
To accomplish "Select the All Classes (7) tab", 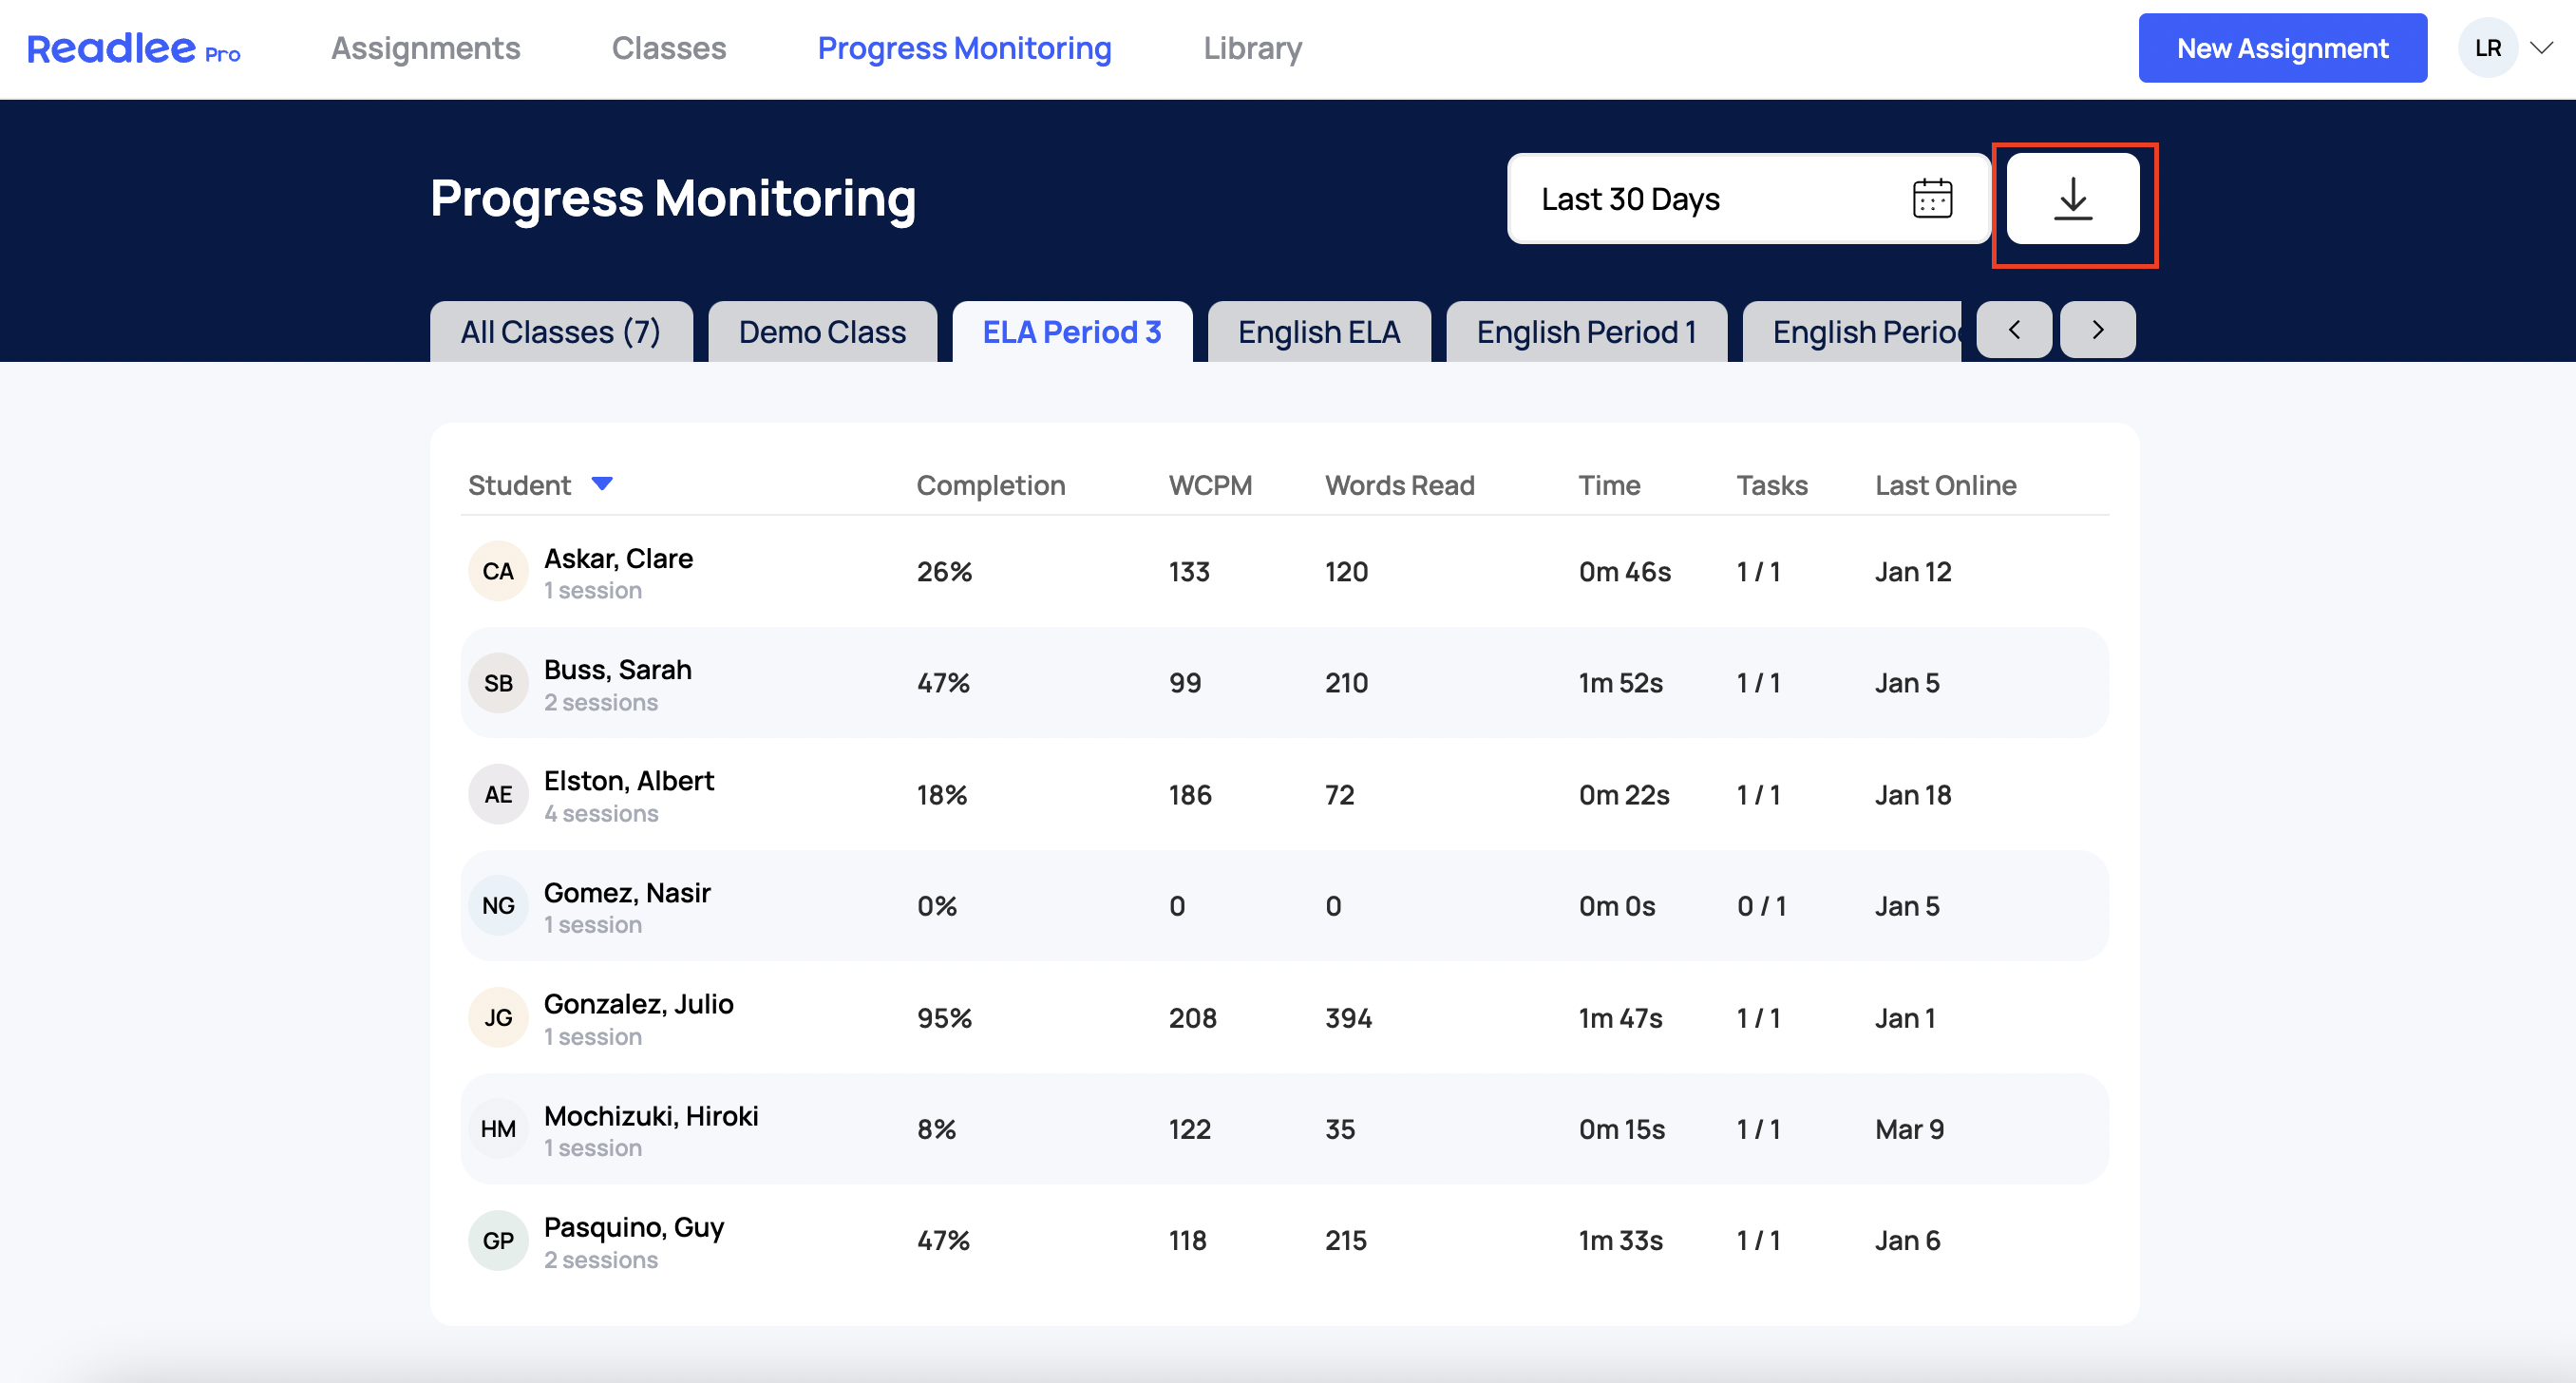I will [x=561, y=332].
